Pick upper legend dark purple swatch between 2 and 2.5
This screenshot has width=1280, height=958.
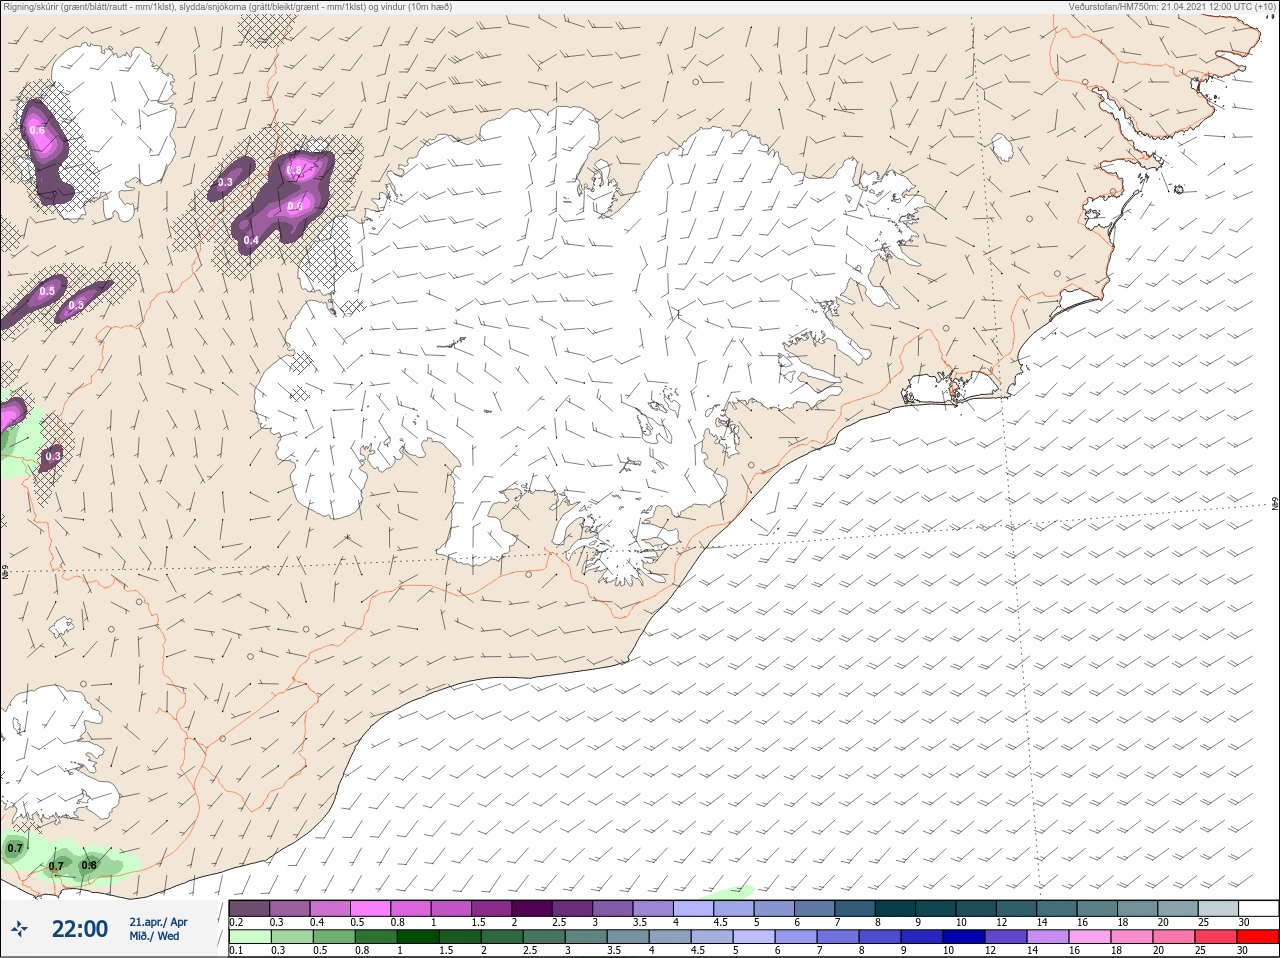[x=533, y=908]
